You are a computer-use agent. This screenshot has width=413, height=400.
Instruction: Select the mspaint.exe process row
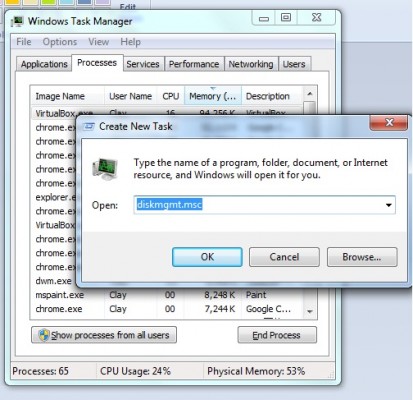[167, 295]
